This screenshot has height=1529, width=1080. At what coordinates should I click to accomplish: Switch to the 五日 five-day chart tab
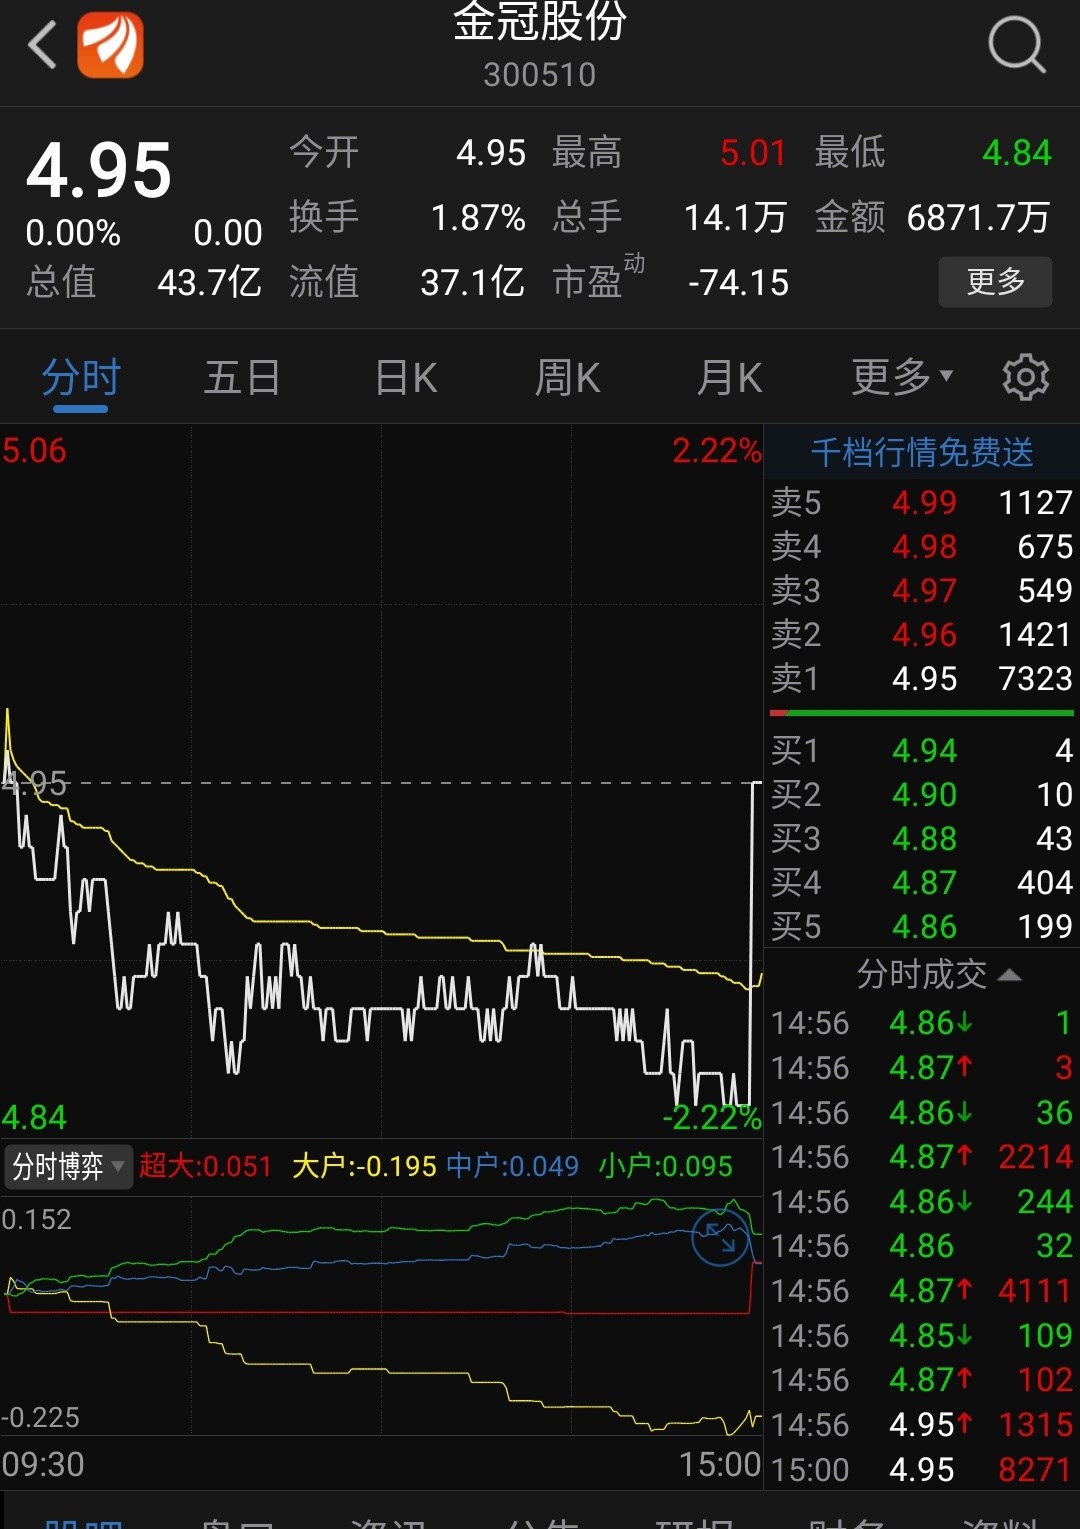[241, 377]
